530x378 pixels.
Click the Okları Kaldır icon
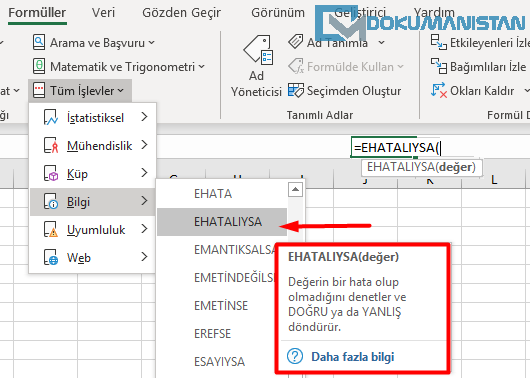click(x=438, y=90)
